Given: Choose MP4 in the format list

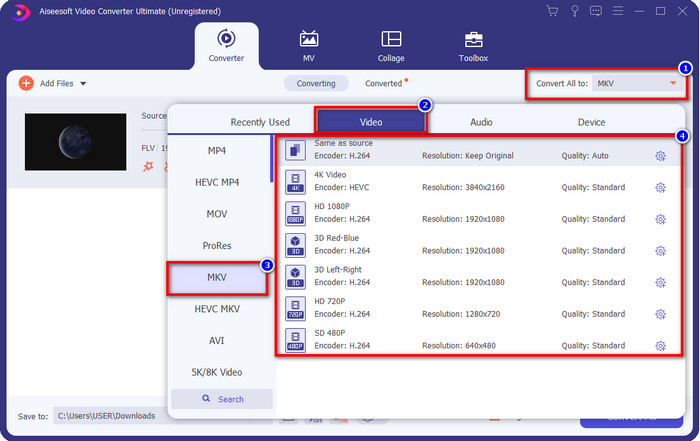Looking at the screenshot, I should (217, 151).
